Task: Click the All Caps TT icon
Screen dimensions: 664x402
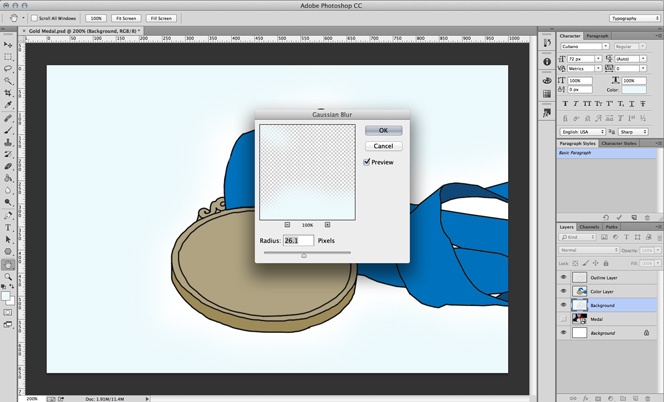Action: [x=587, y=104]
